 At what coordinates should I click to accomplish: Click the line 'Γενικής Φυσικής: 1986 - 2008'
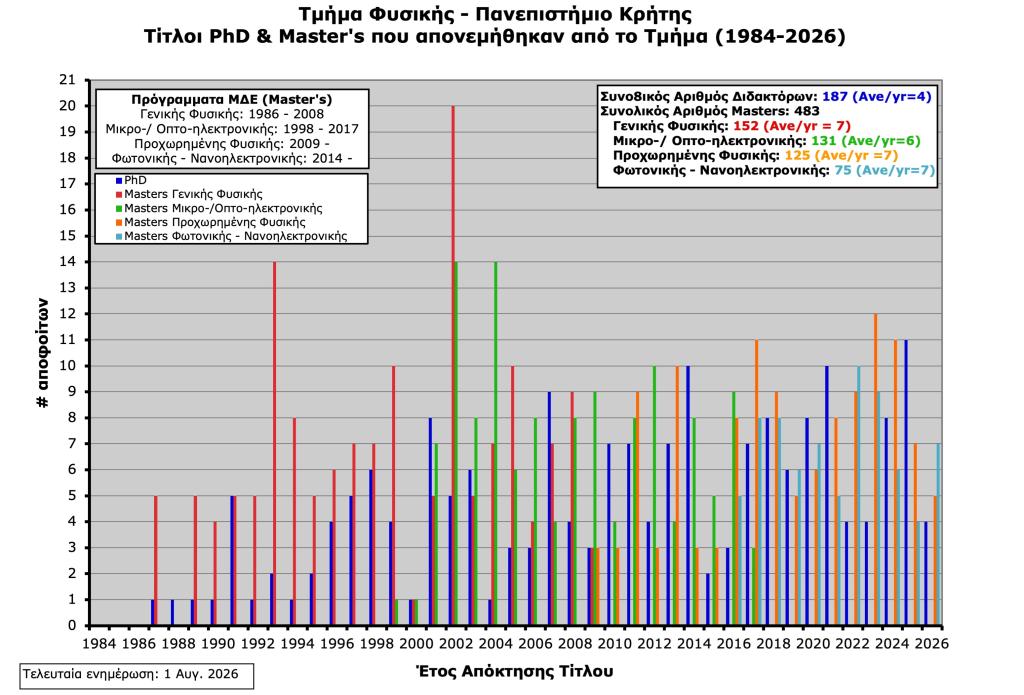coord(232,114)
